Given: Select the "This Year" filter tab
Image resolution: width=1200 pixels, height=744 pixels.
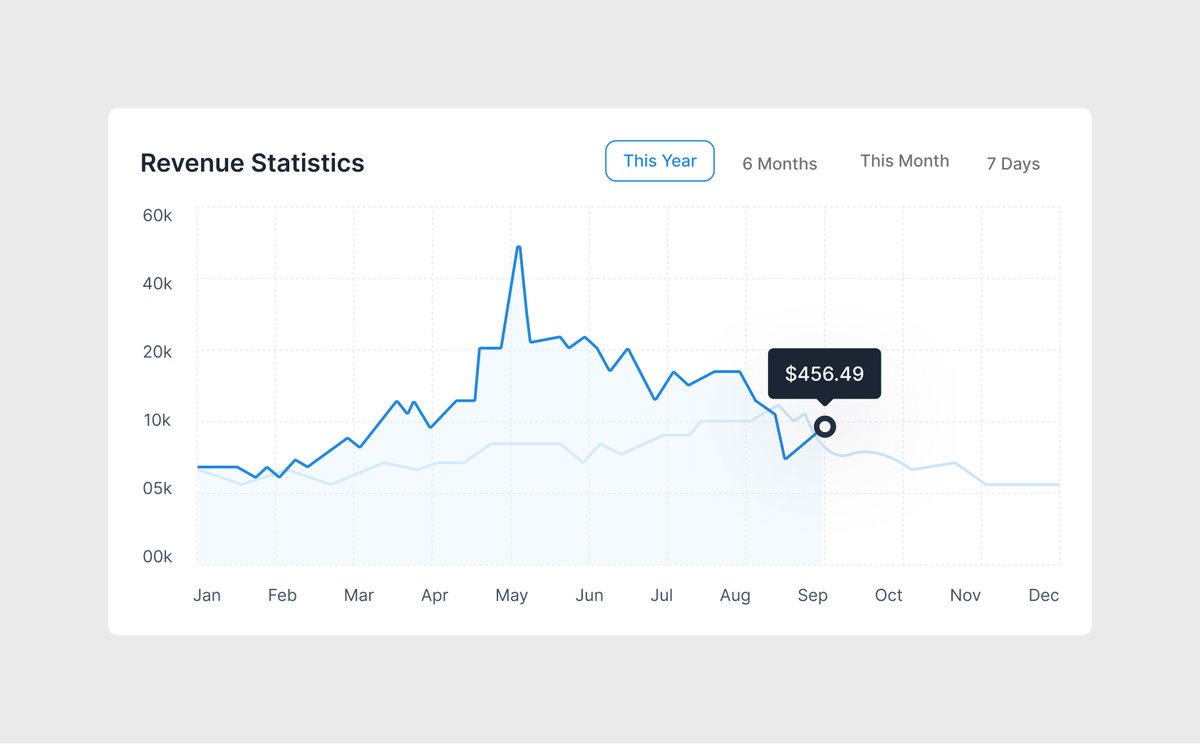Looking at the screenshot, I should 659,161.
